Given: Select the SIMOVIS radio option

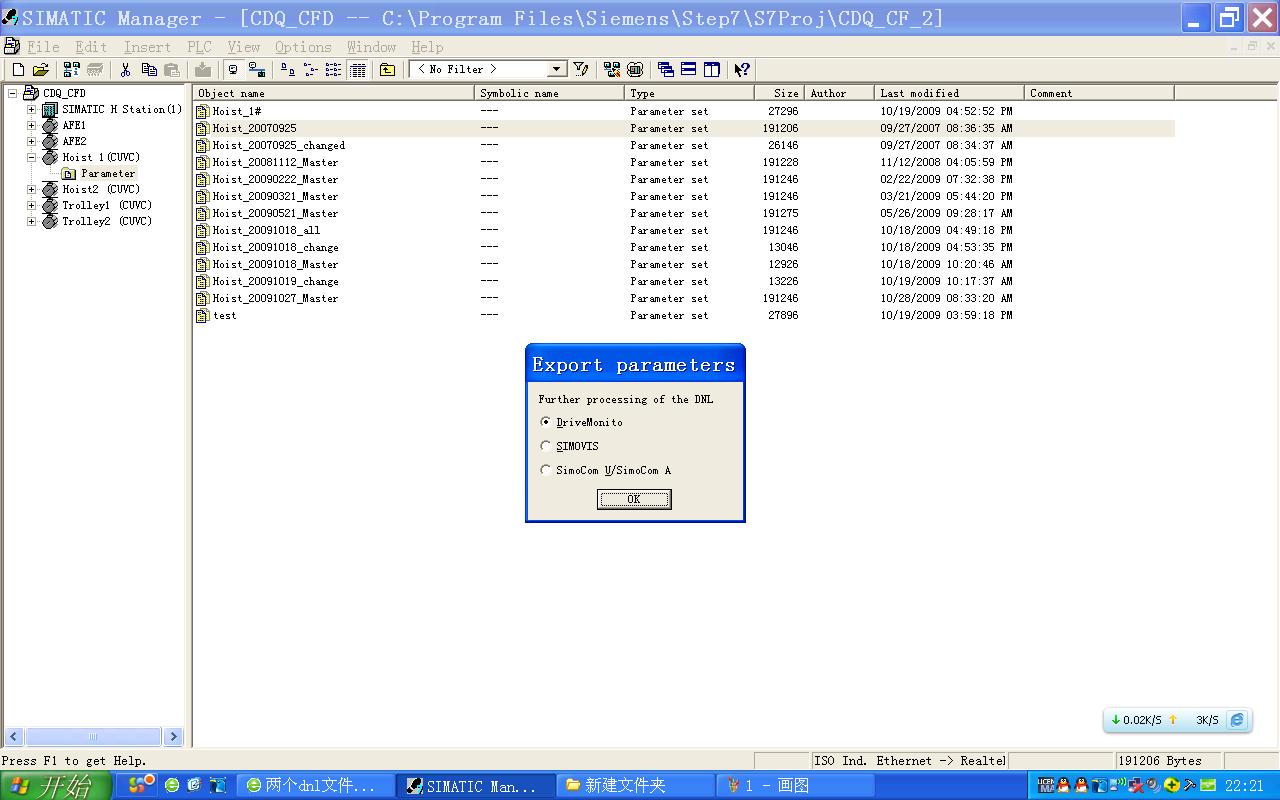Looking at the screenshot, I should click(545, 446).
